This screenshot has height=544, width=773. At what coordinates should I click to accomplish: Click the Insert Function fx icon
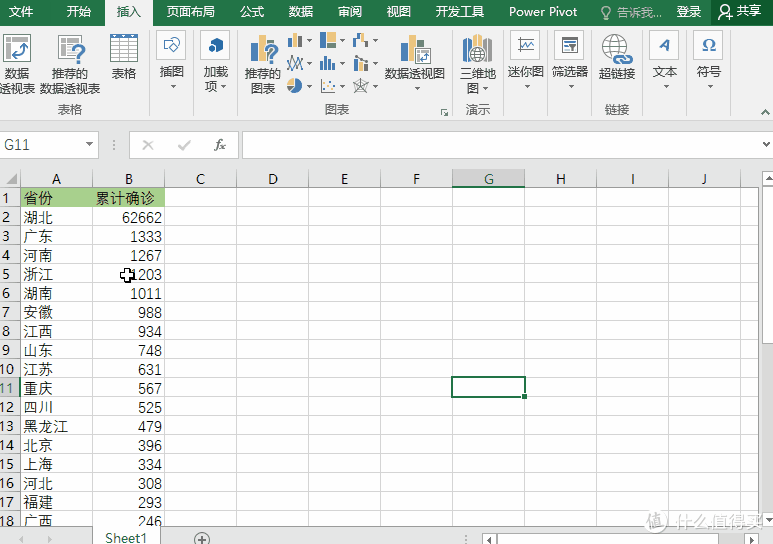(220, 145)
